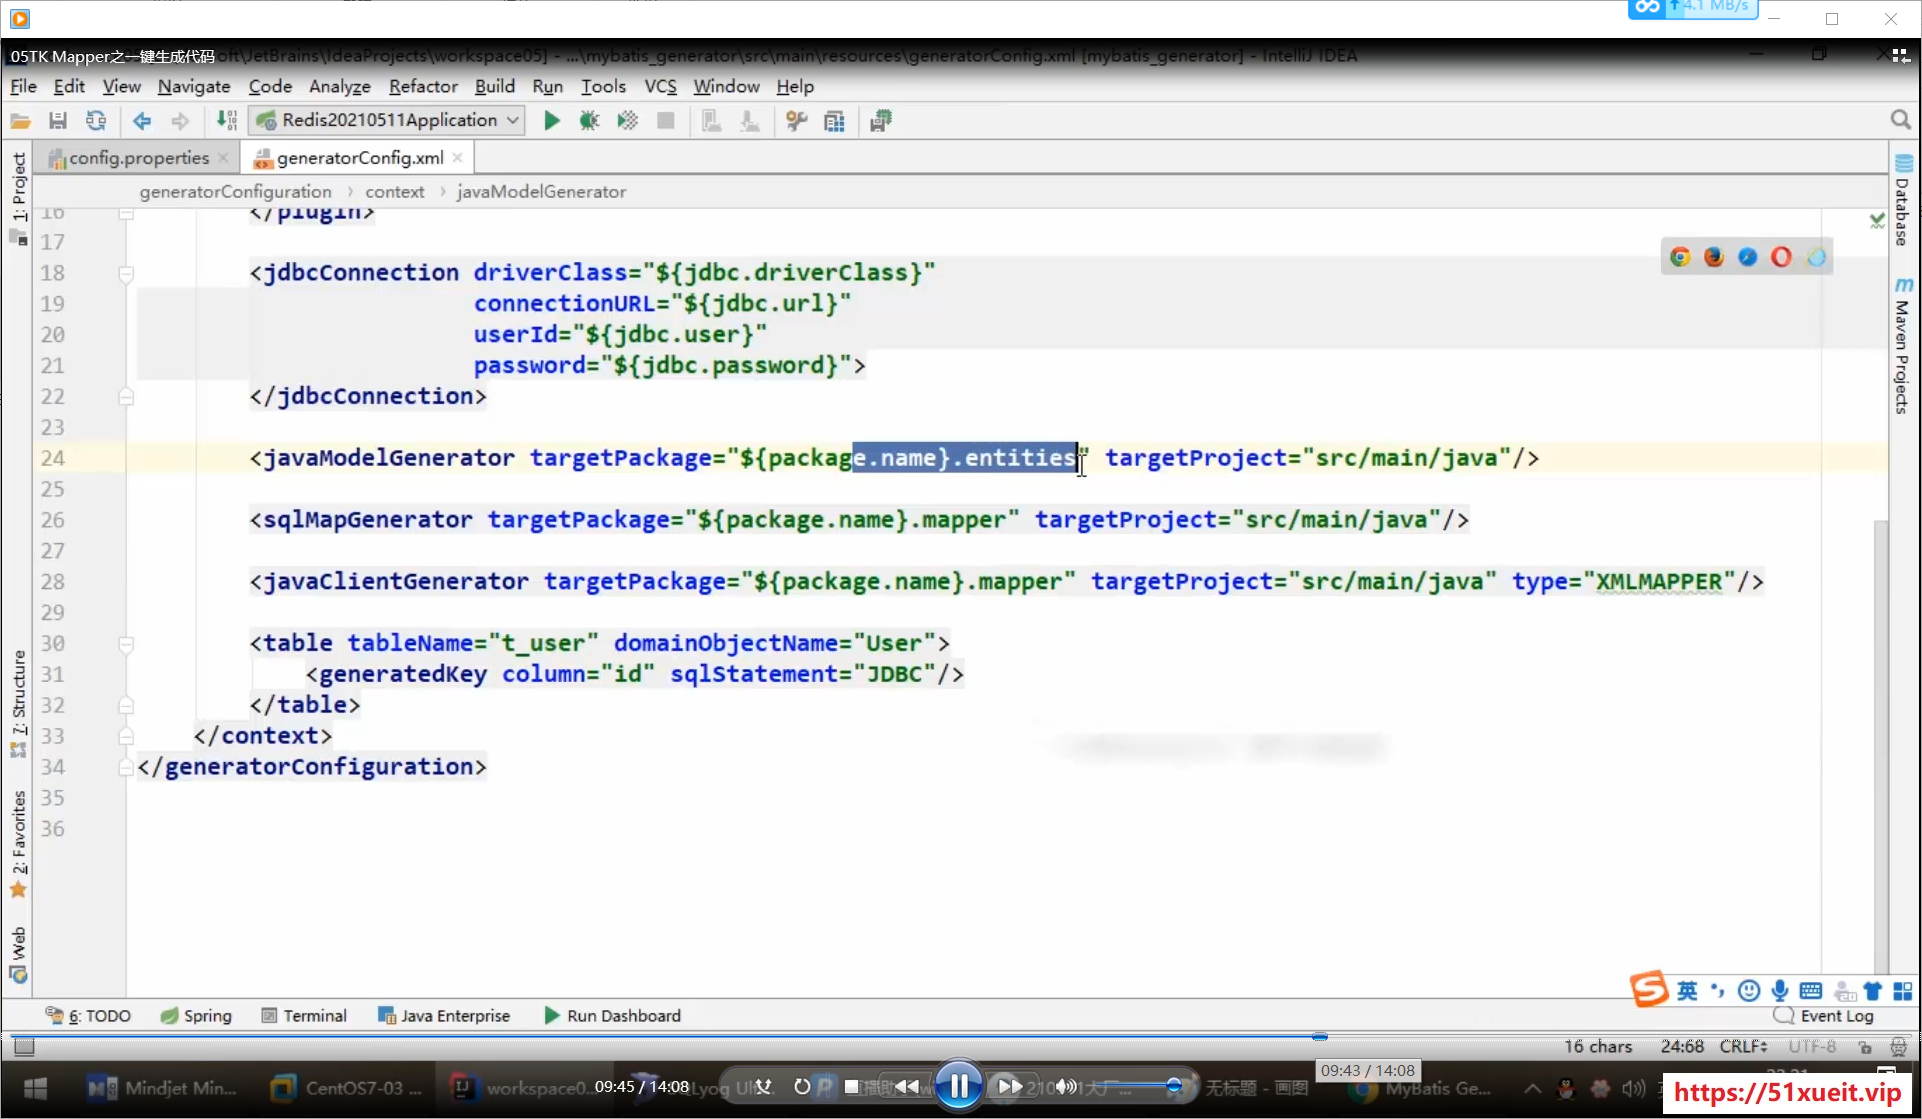This screenshot has width=1922, height=1119.
Task: Click the Synchronize refresh icon
Action: [96, 121]
